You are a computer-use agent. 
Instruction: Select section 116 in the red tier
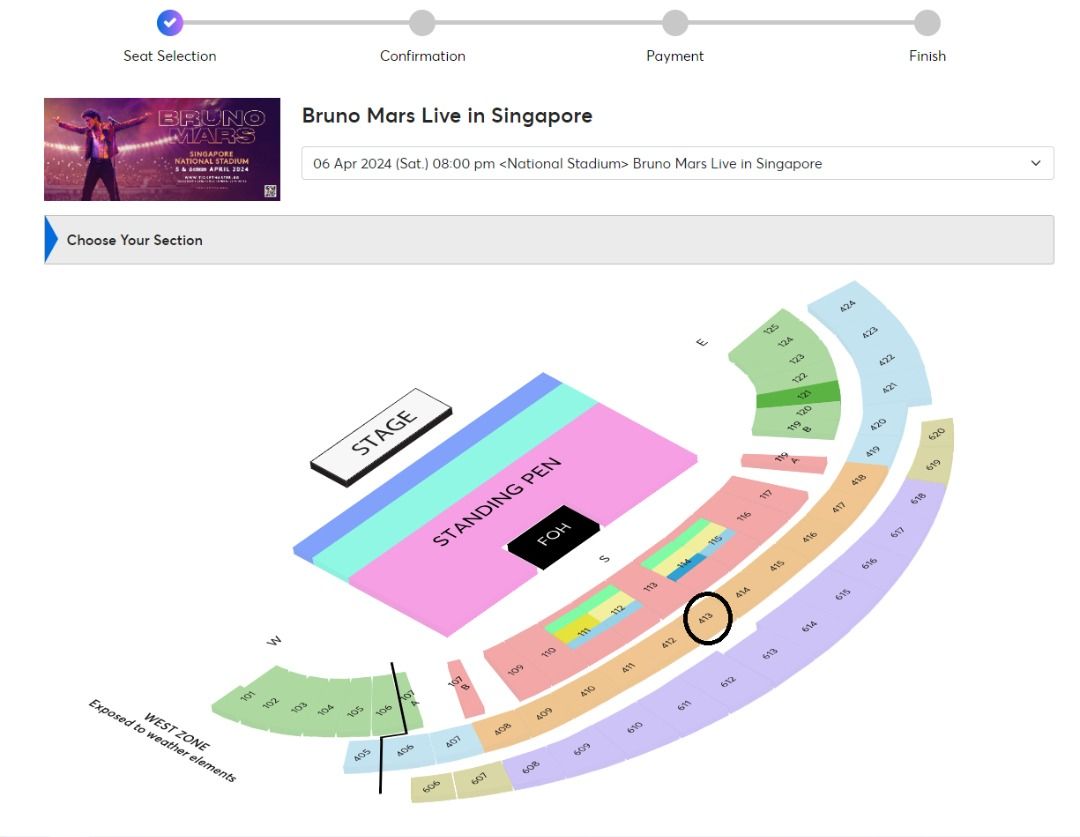pyautogui.click(x=744, y=516)
